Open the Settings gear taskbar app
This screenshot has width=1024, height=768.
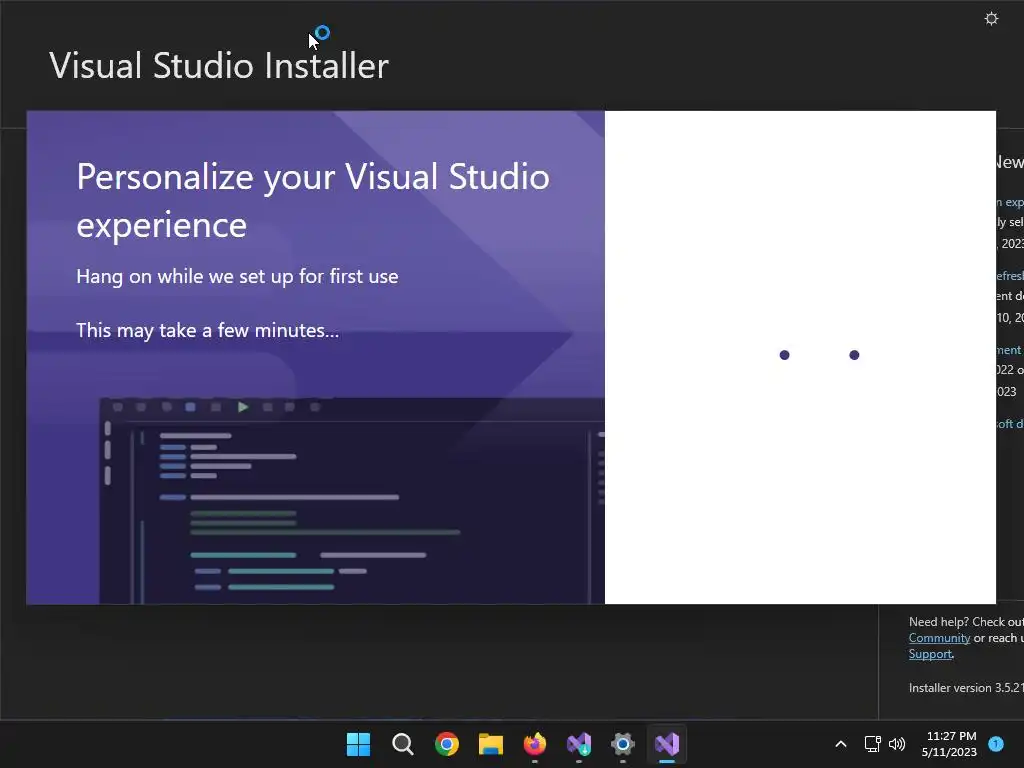pos(623,744)
